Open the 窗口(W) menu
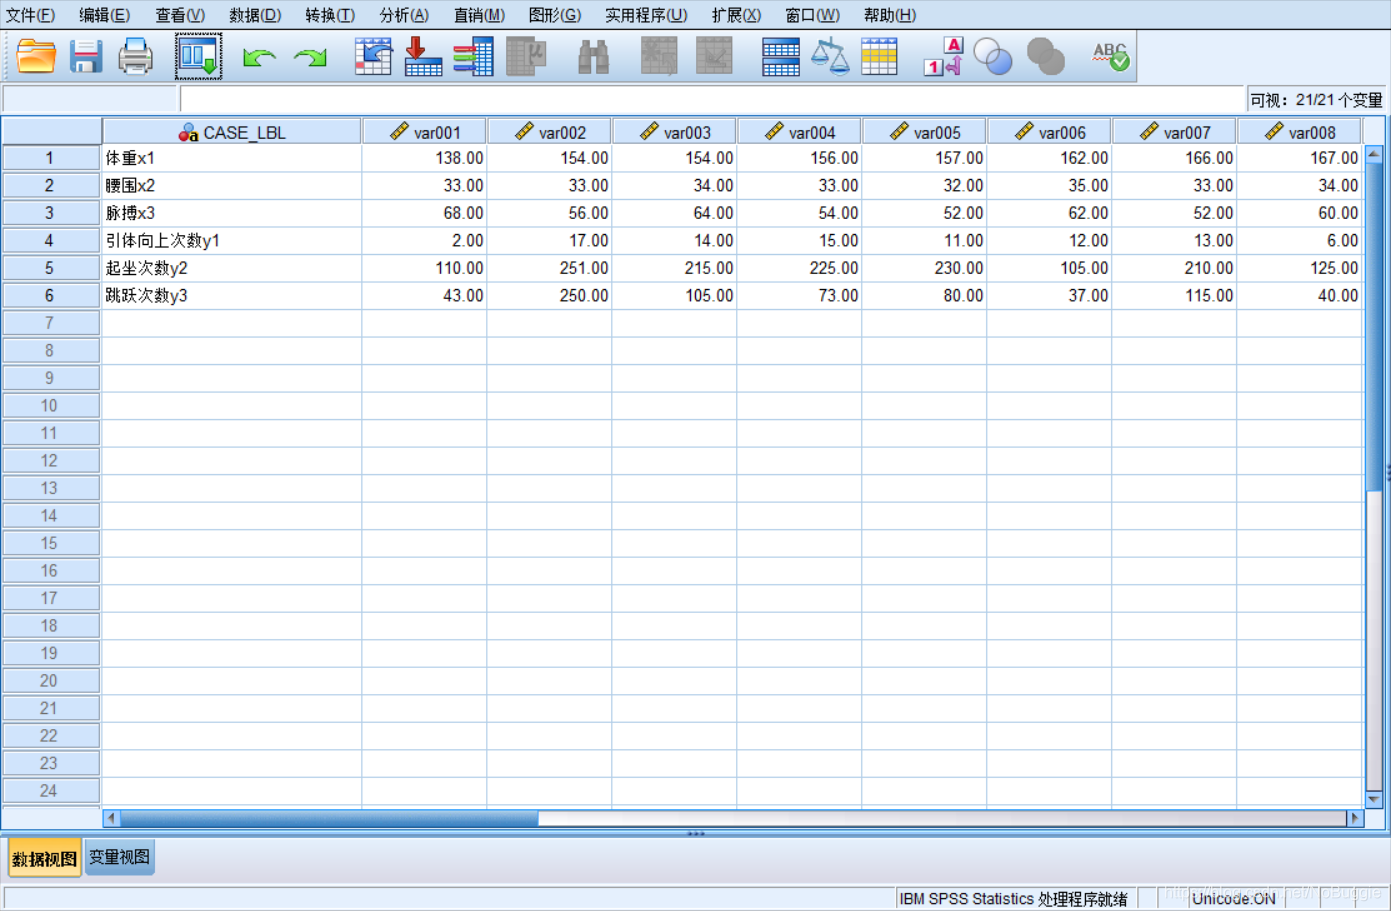 click(812, 15)
